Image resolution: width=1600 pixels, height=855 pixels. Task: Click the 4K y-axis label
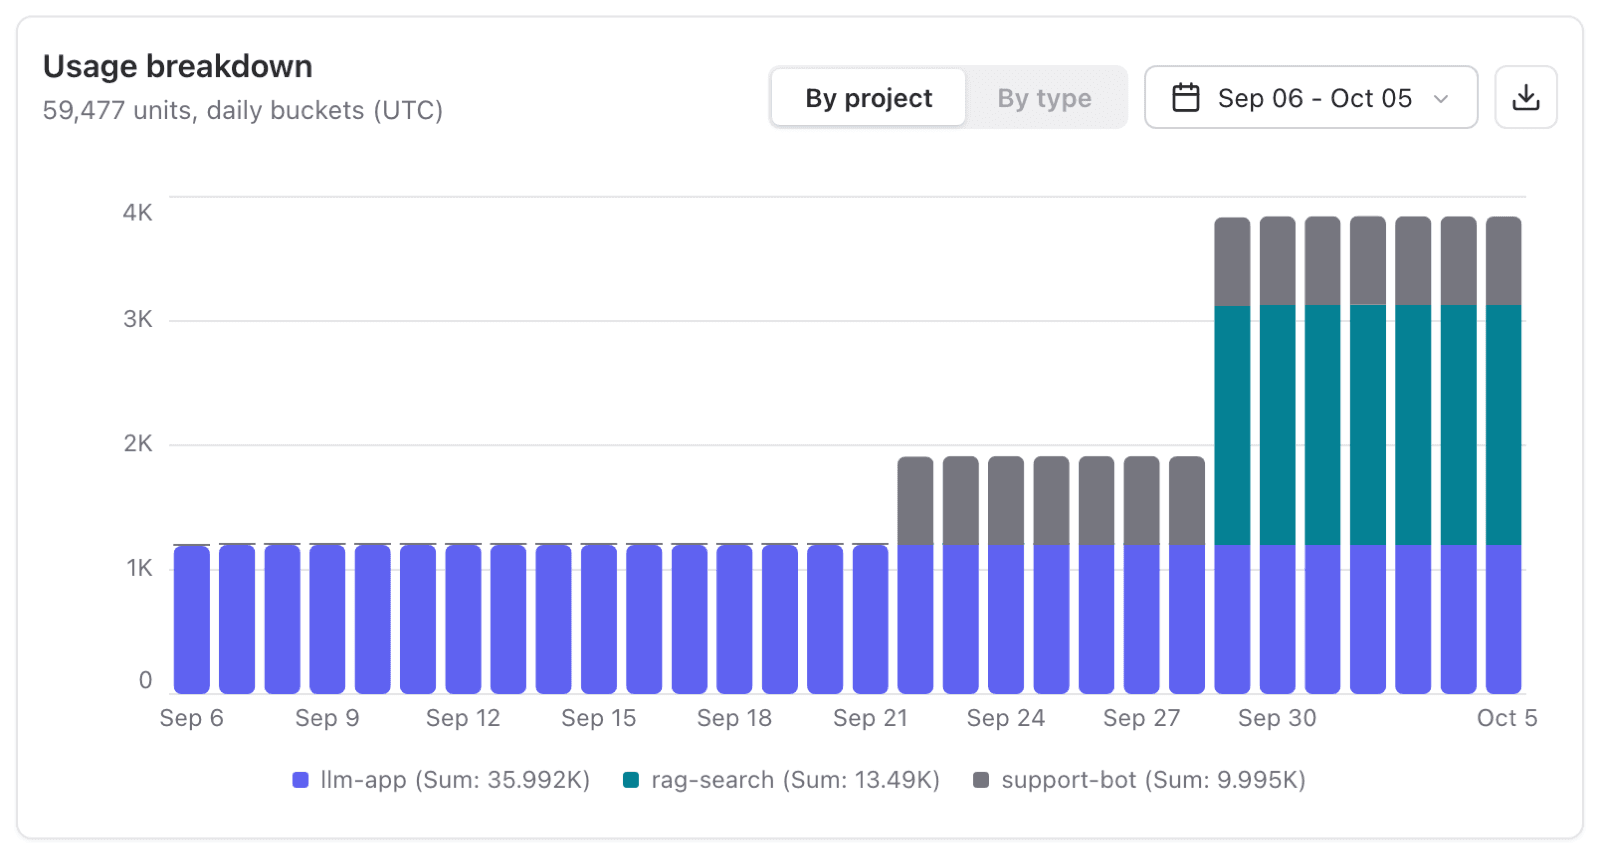pyautogui.click(x=138, y=212)
